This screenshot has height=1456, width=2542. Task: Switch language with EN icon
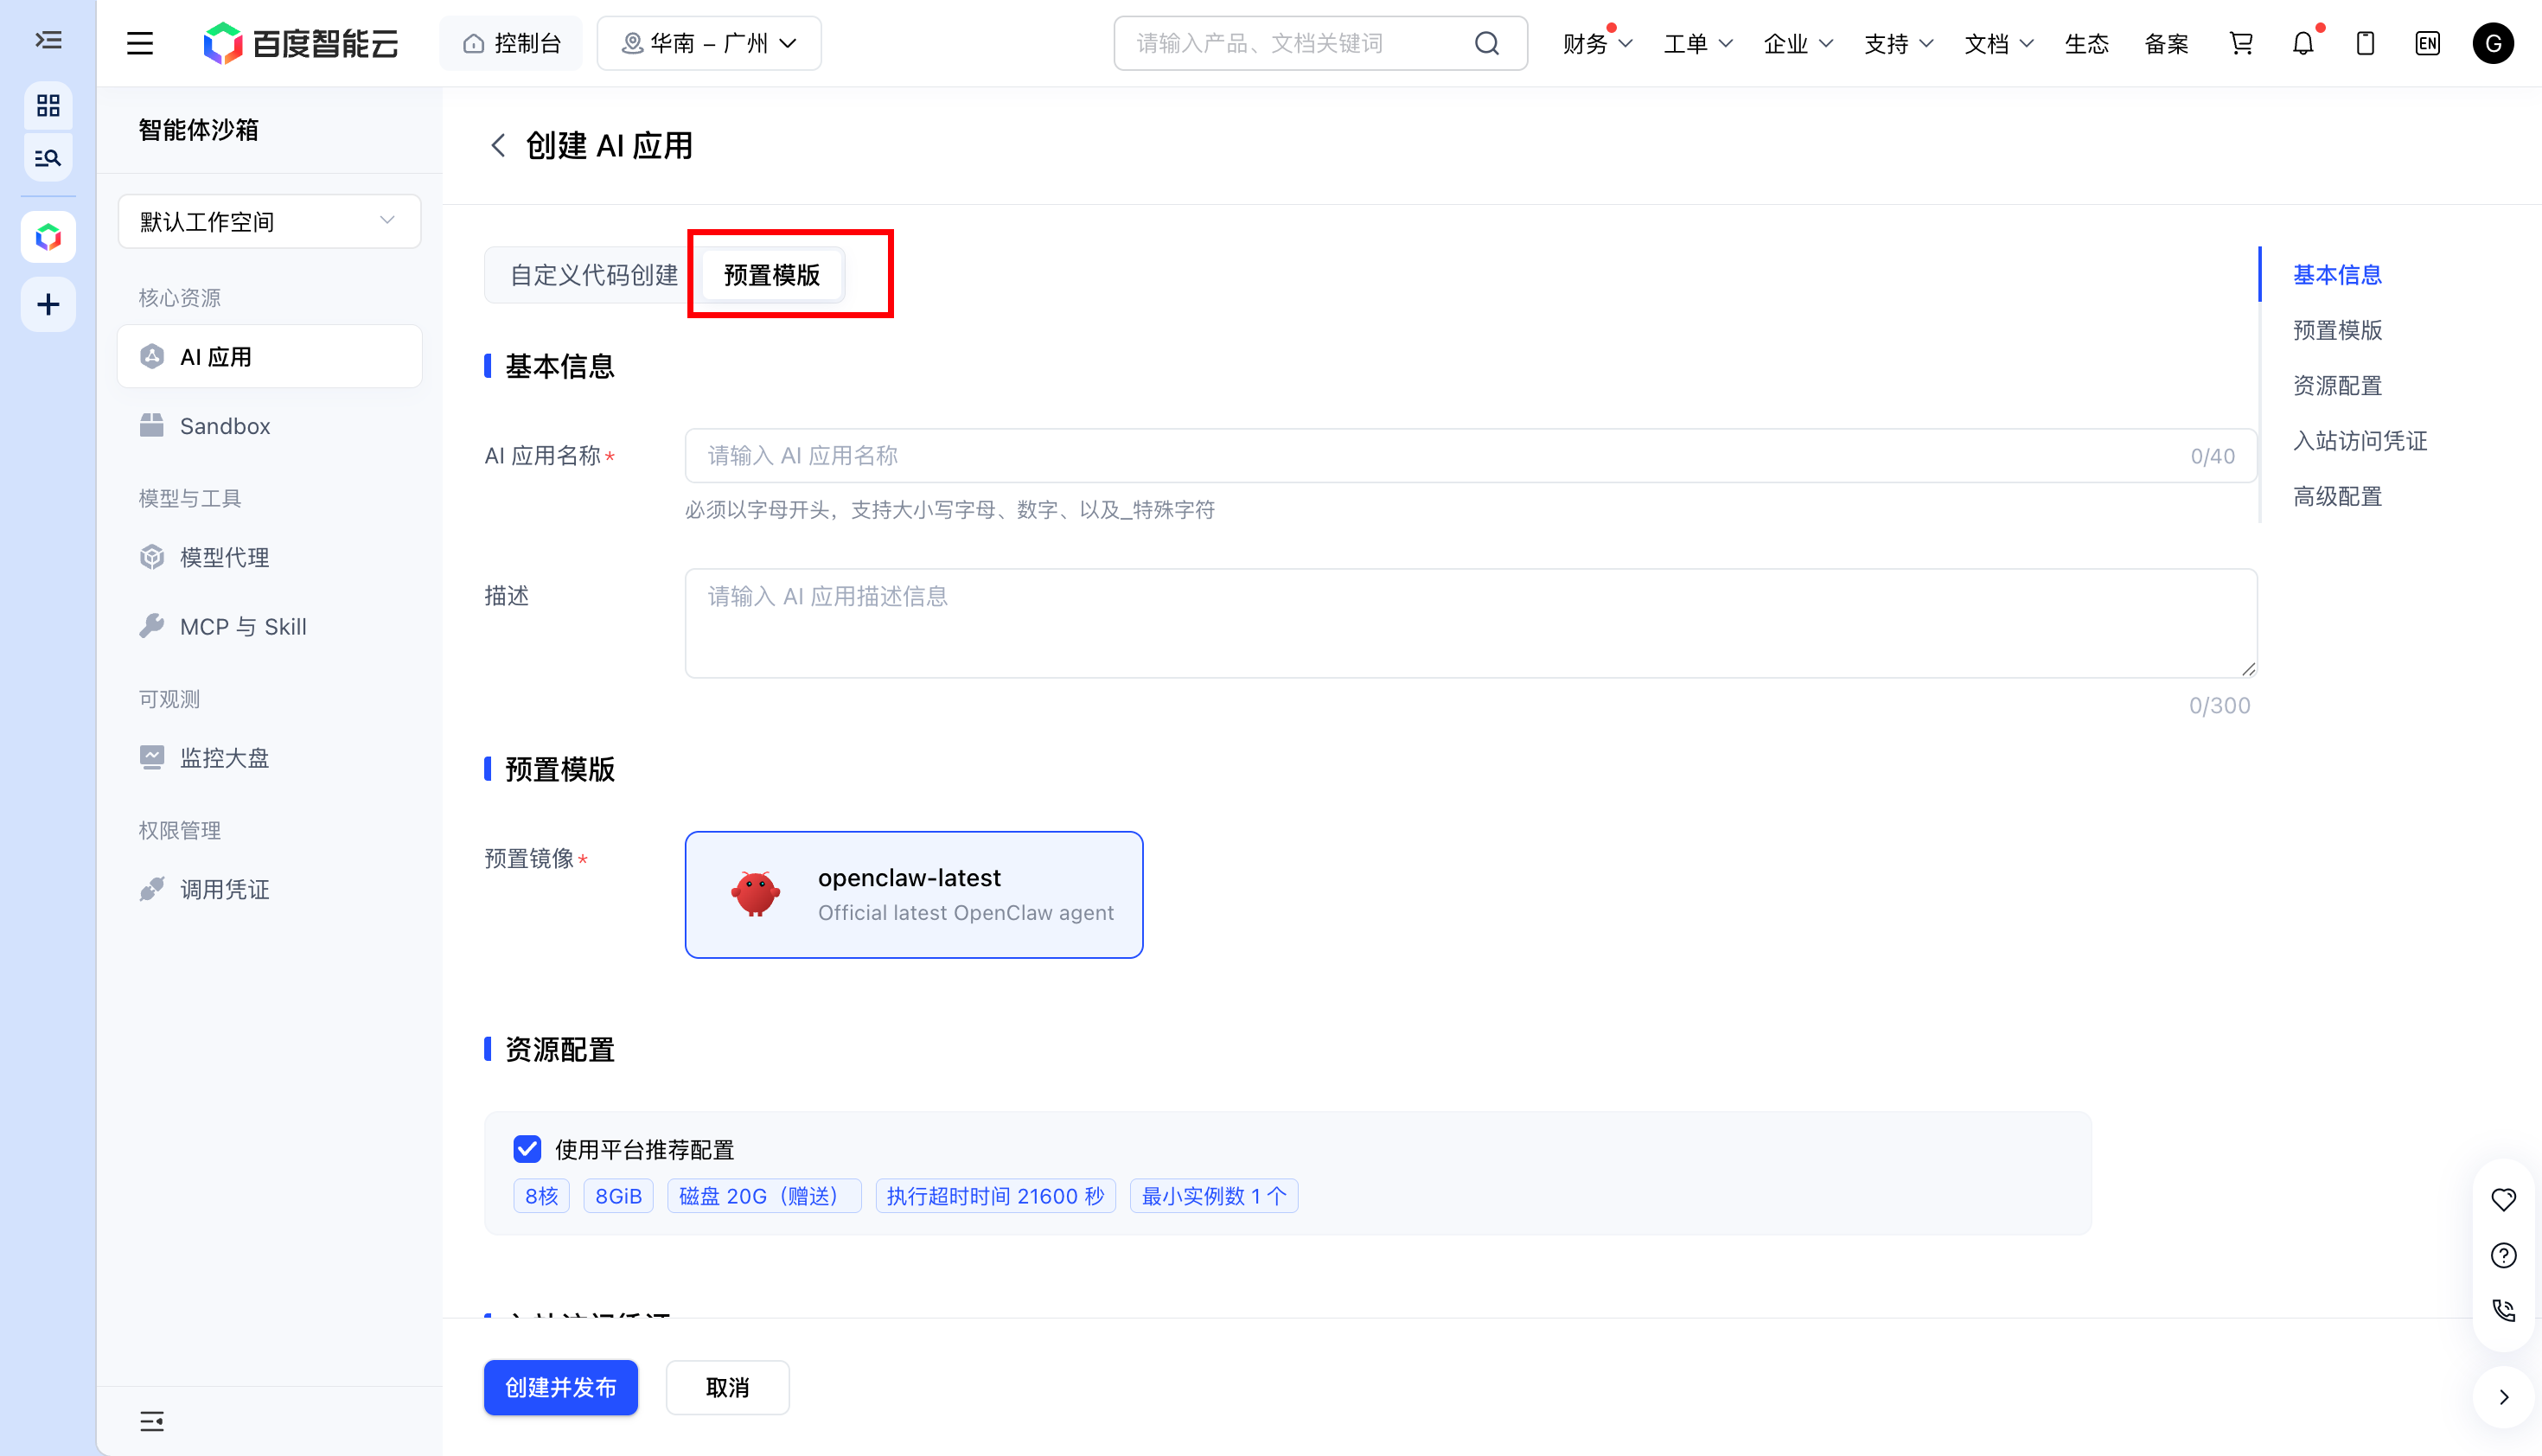(2427, 43)
